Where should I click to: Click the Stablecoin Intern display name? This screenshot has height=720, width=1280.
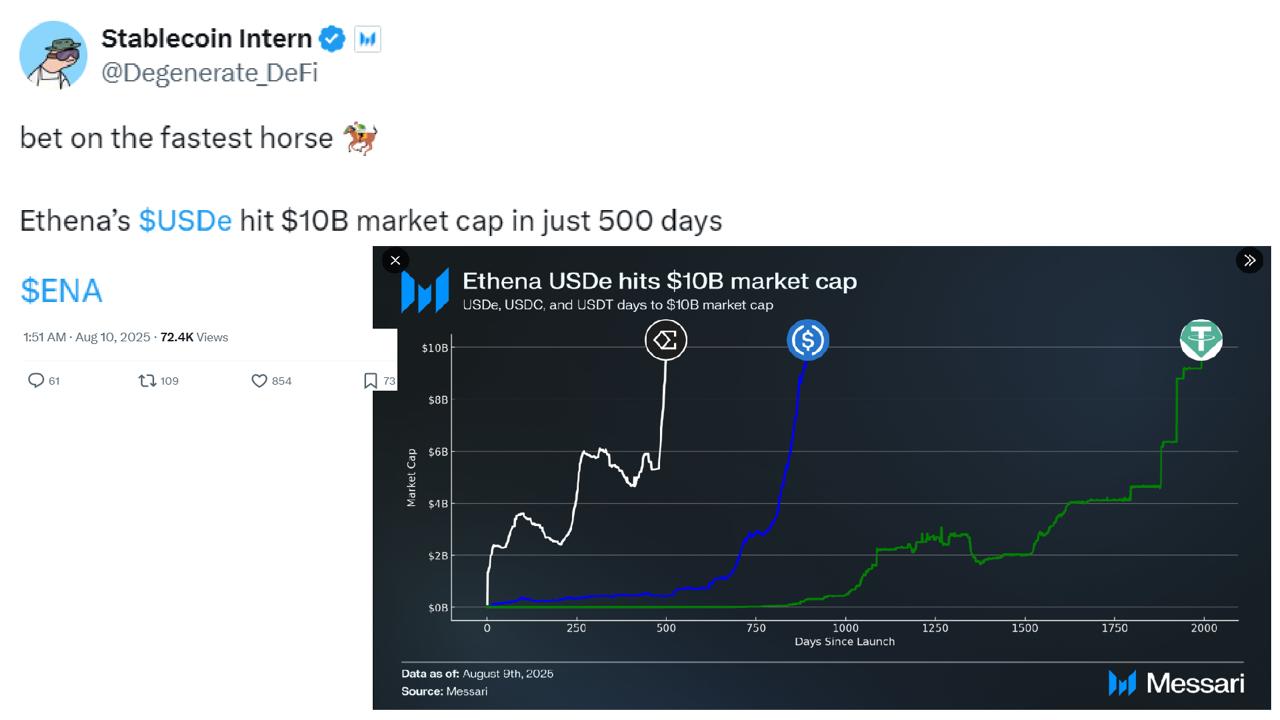pyautogui.click(x=206, y=39)
